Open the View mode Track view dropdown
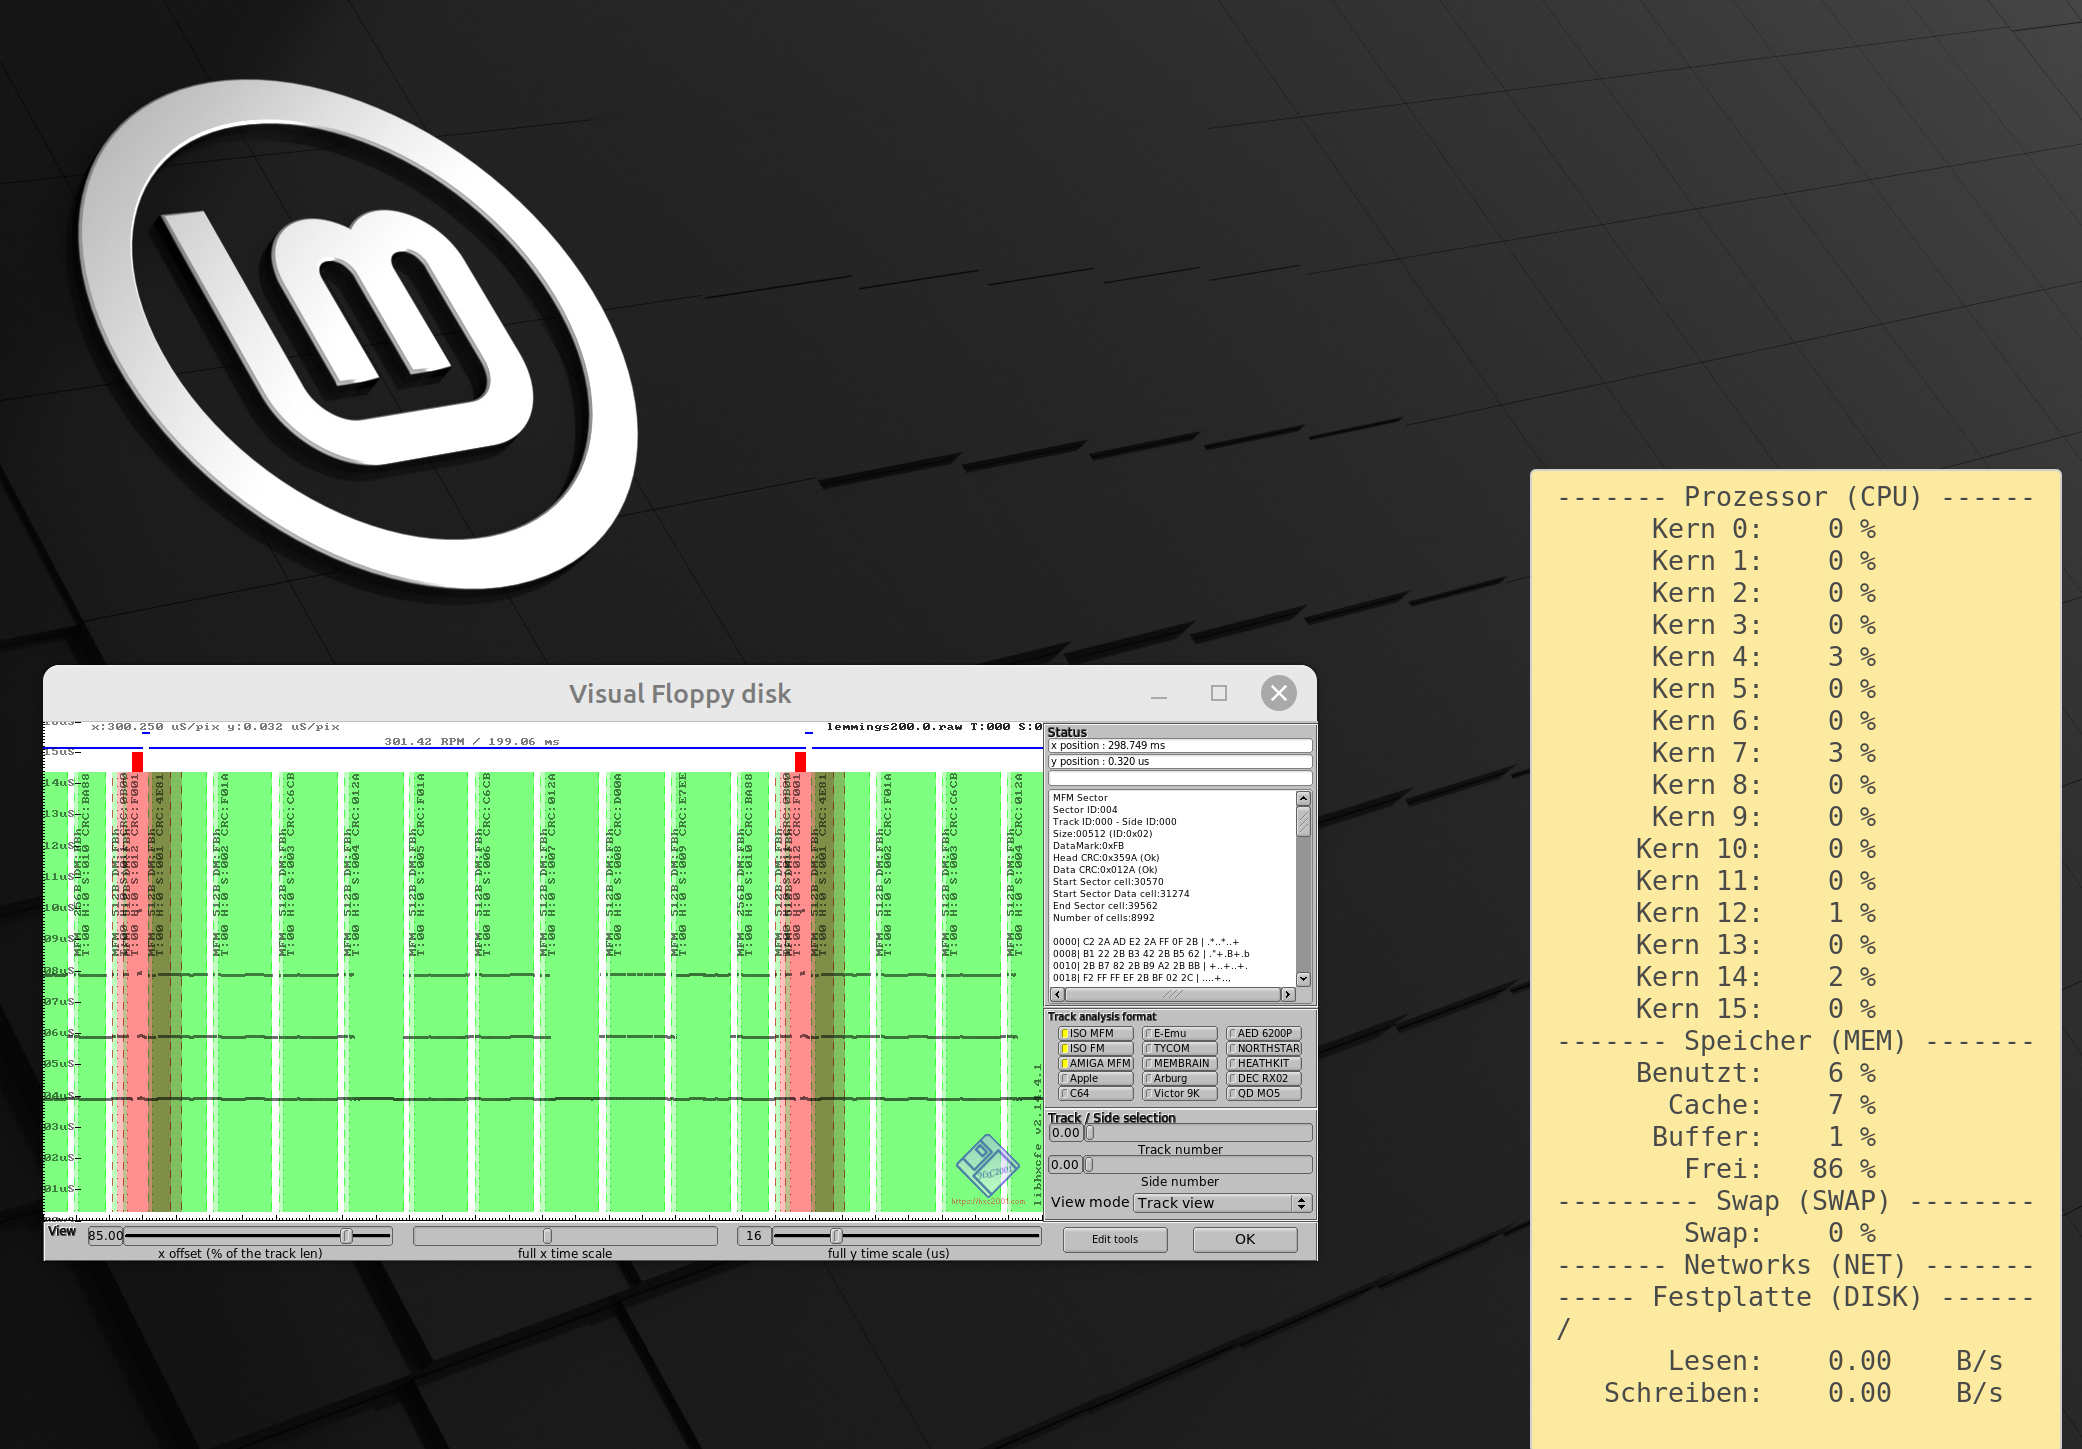 click(x=1221, y=1203)
